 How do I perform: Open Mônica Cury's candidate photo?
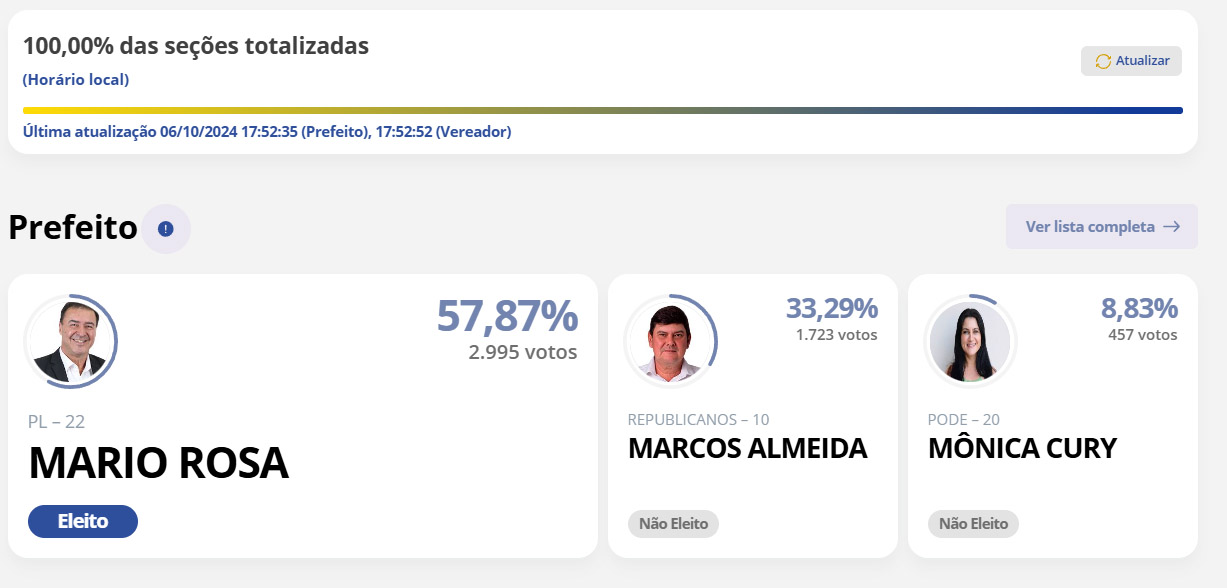(x=970, y=341)
